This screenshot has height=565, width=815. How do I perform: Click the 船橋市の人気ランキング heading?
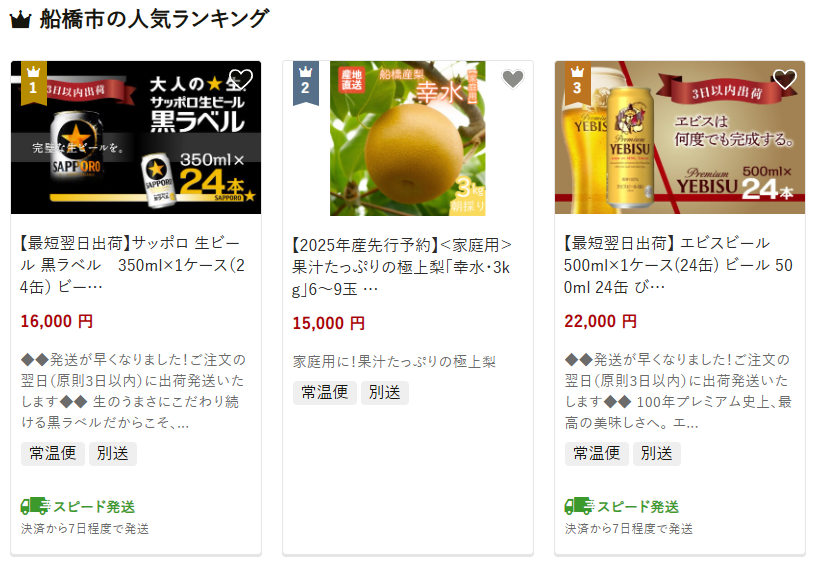pos(154,19)
